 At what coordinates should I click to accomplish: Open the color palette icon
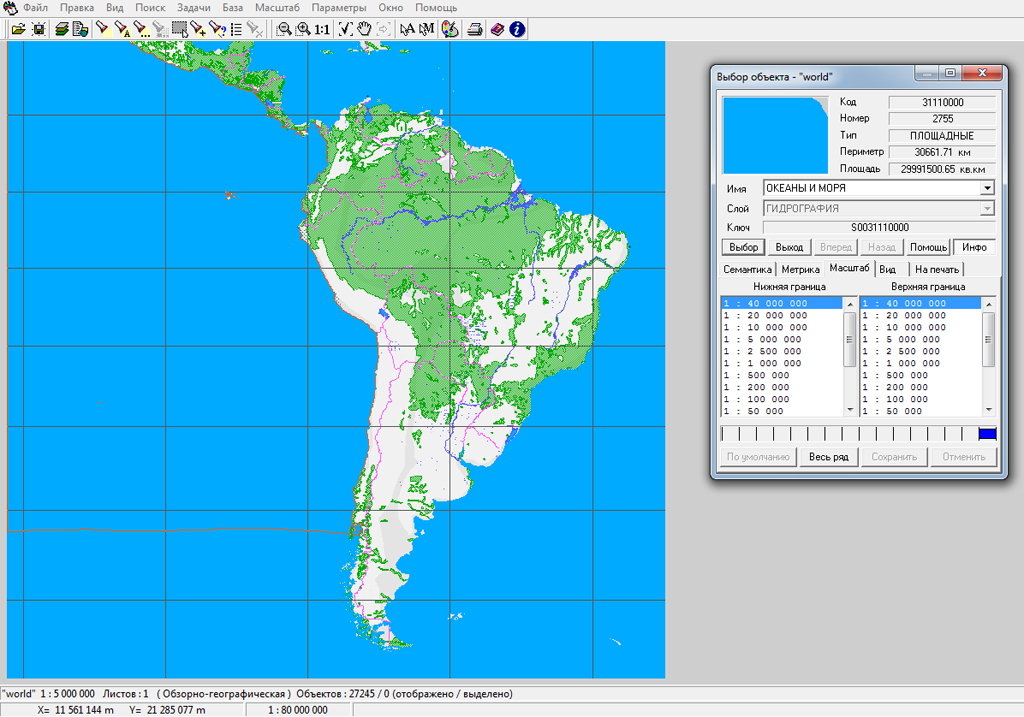pos(450,29)
